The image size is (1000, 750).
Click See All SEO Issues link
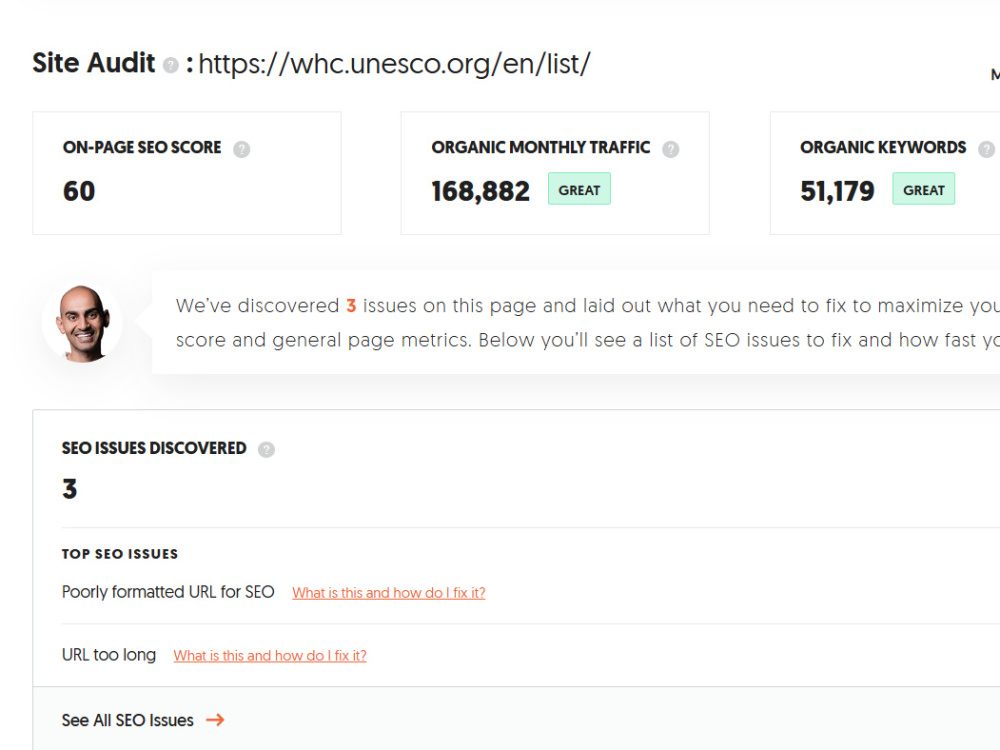coord(128,720)
